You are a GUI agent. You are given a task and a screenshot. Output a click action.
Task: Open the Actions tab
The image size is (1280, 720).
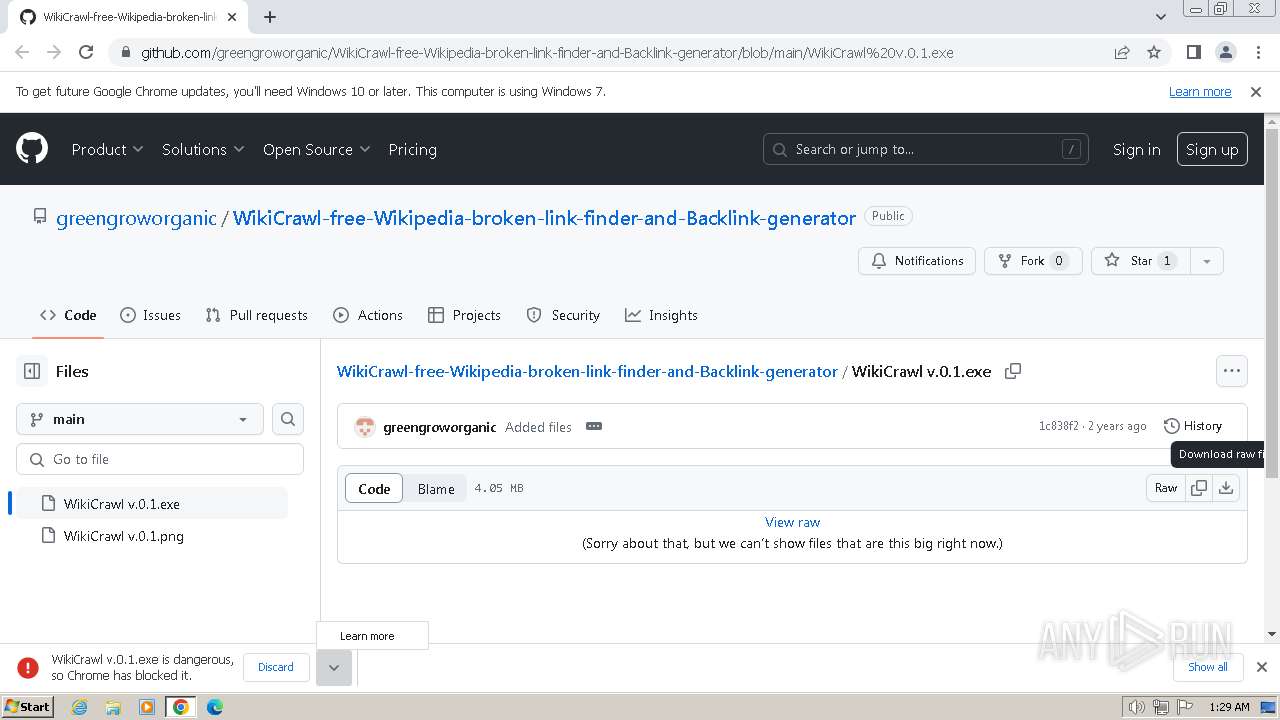368,315
